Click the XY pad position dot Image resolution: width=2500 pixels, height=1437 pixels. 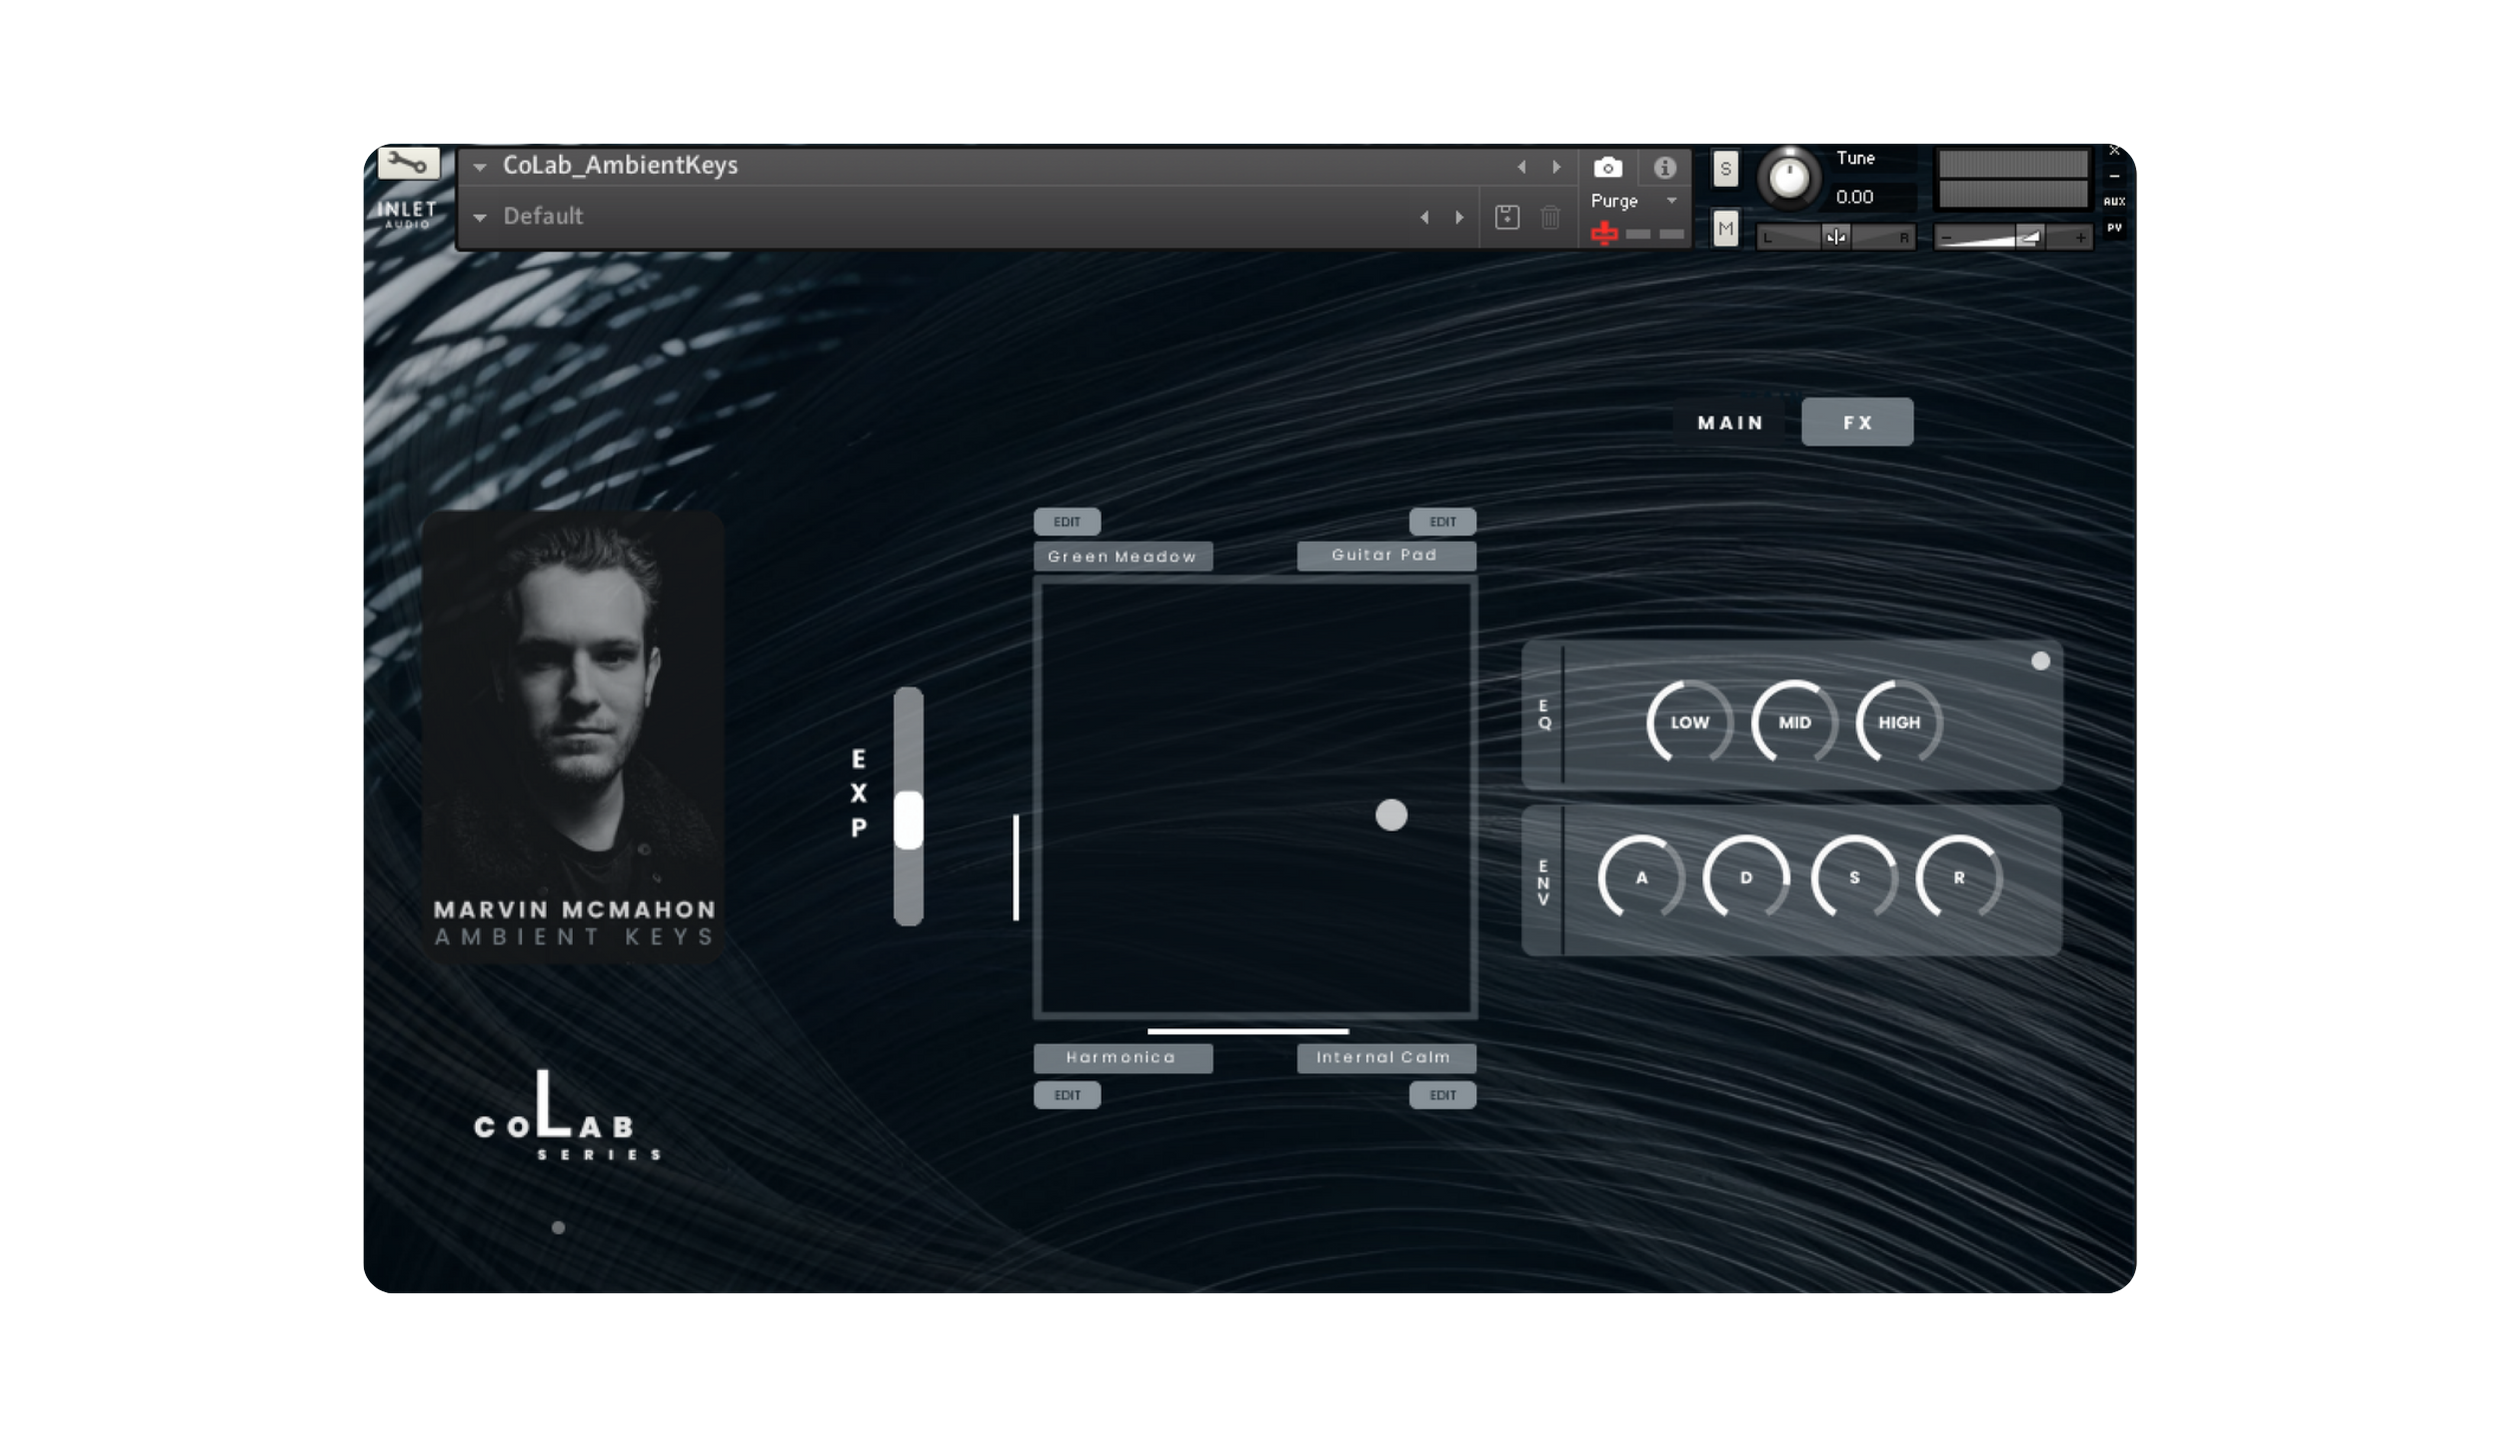click(x=1391, y=815)
